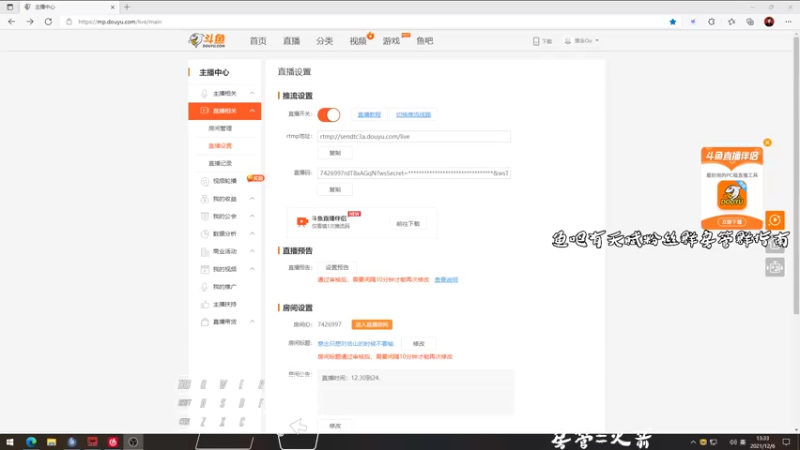This screenshot has width=800, height=450.
Task: Collapse the 直播相关 chevron
Action: point(252,111)
